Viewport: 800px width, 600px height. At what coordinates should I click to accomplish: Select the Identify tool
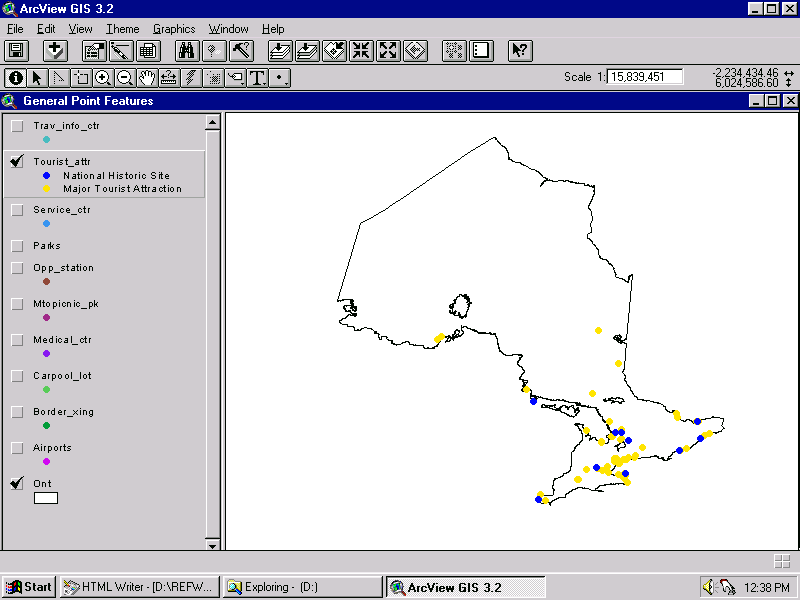[x=15, y=78]
